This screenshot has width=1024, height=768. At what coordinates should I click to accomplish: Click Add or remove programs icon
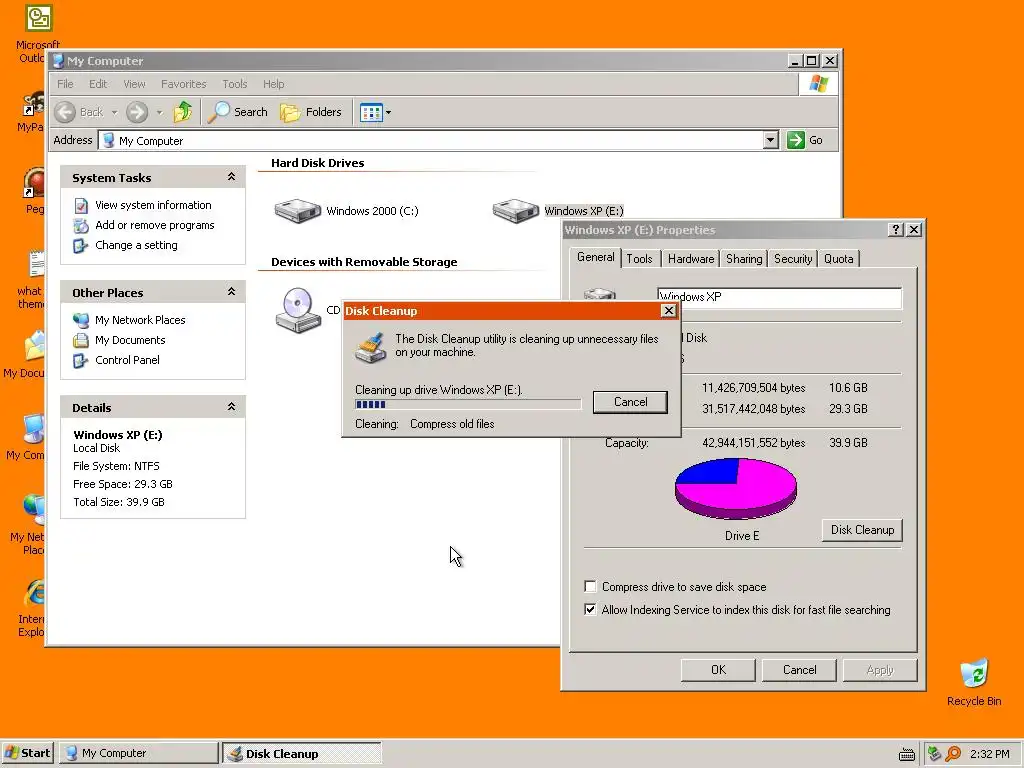click(x=81, y=226)
